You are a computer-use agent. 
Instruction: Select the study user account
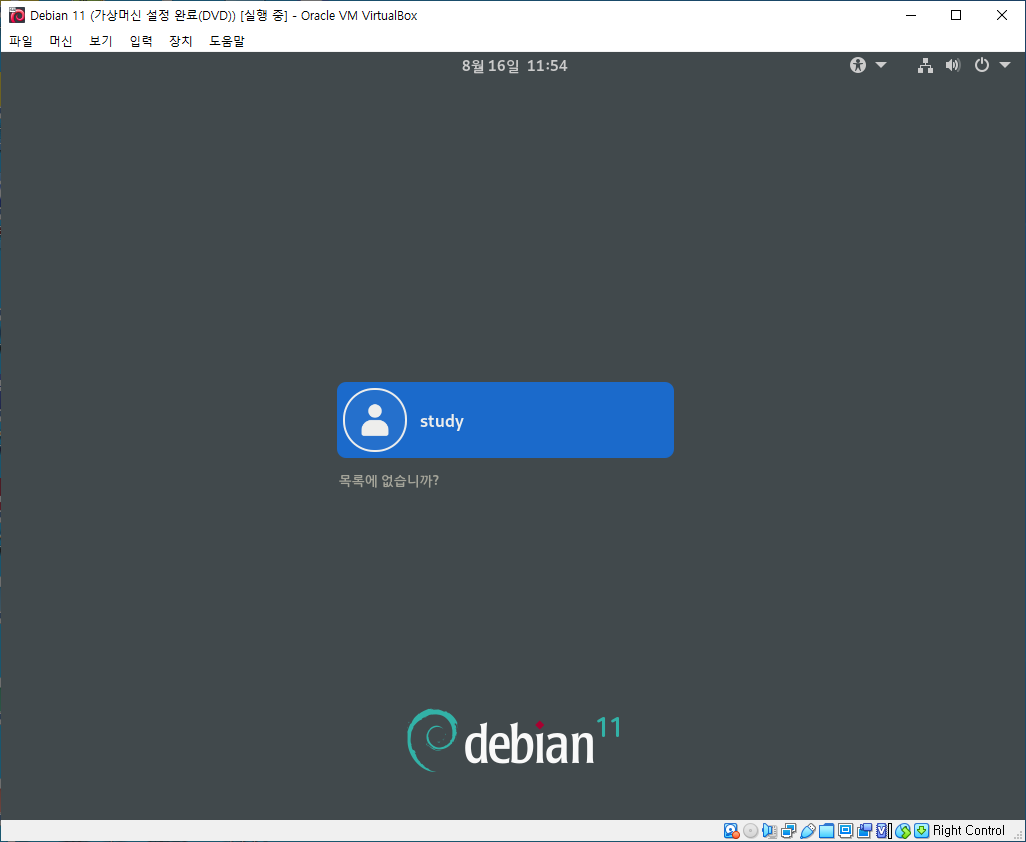[x=505, y=420]
